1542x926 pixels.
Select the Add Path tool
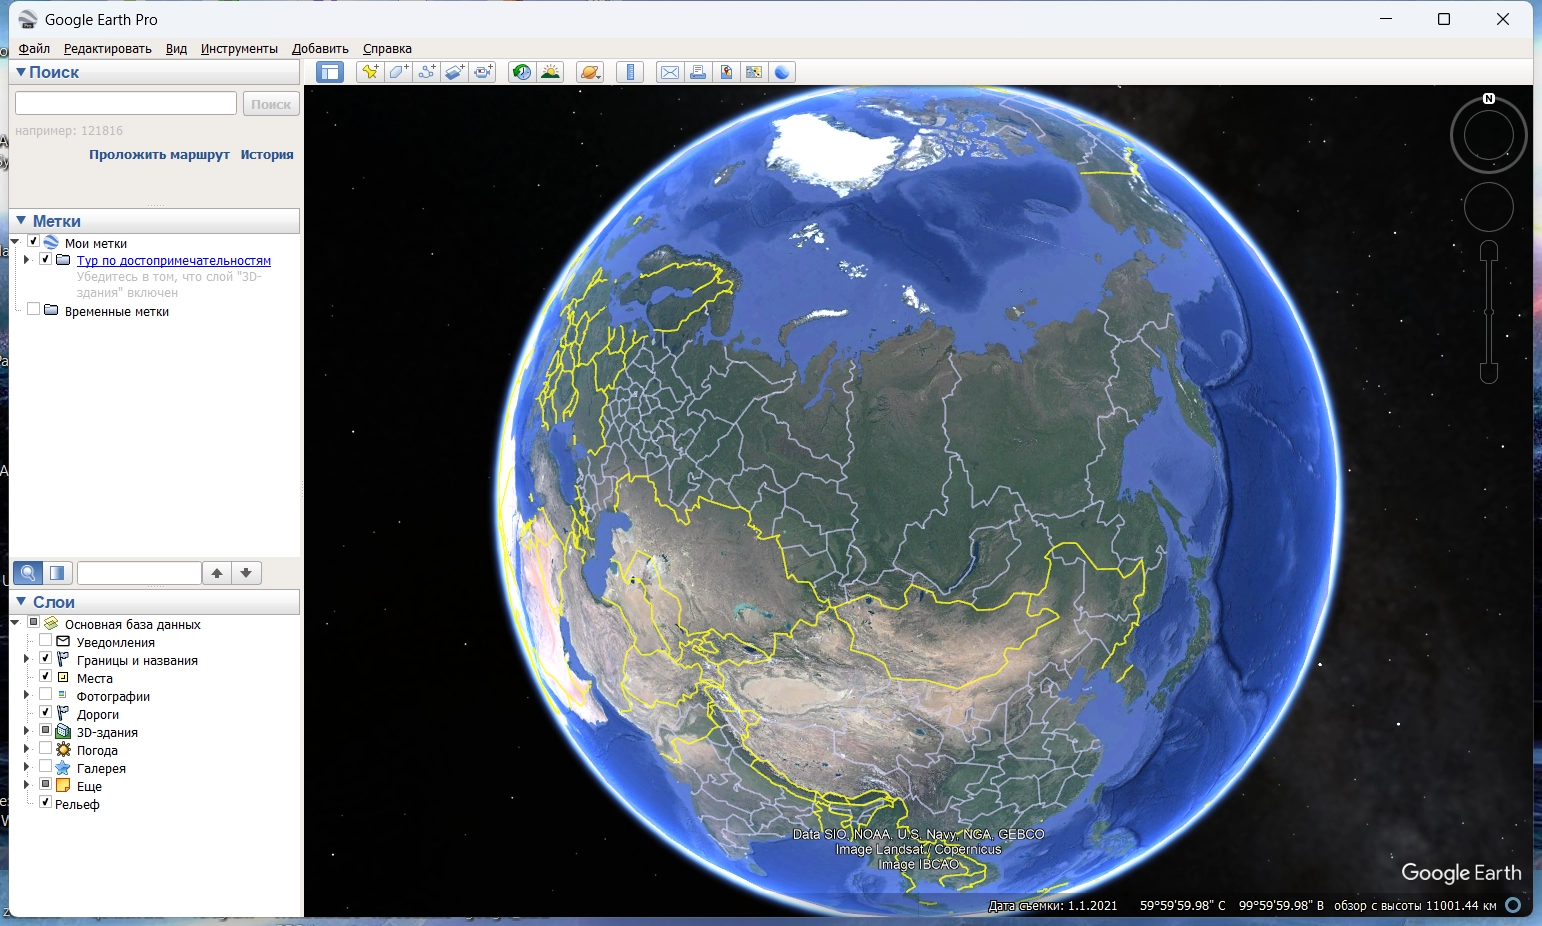point(426,72)
